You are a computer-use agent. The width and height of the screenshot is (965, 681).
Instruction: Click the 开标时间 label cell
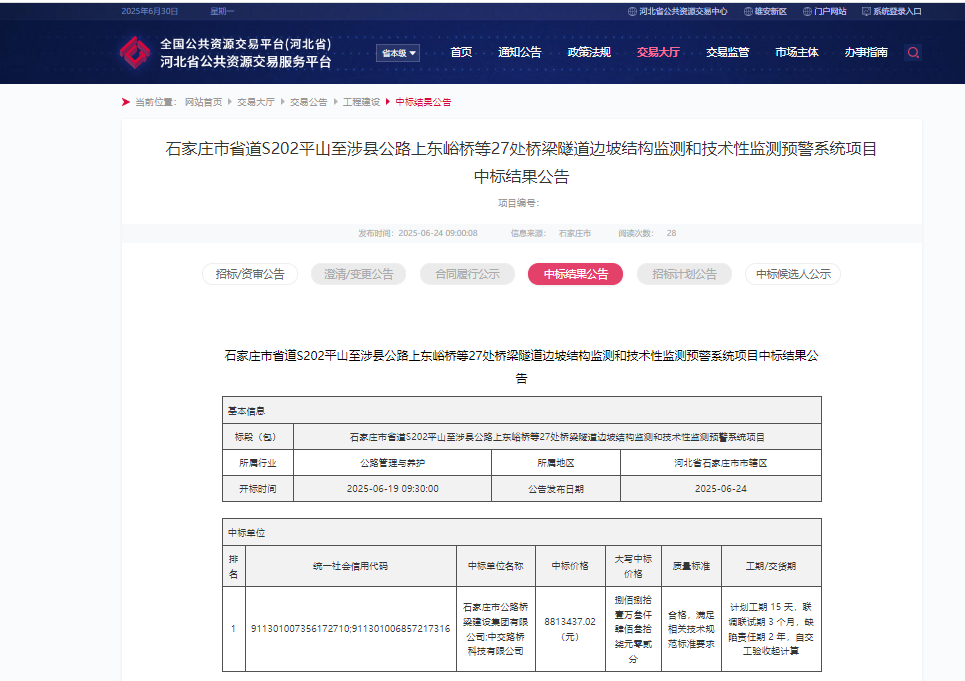(x=258, y=488)
